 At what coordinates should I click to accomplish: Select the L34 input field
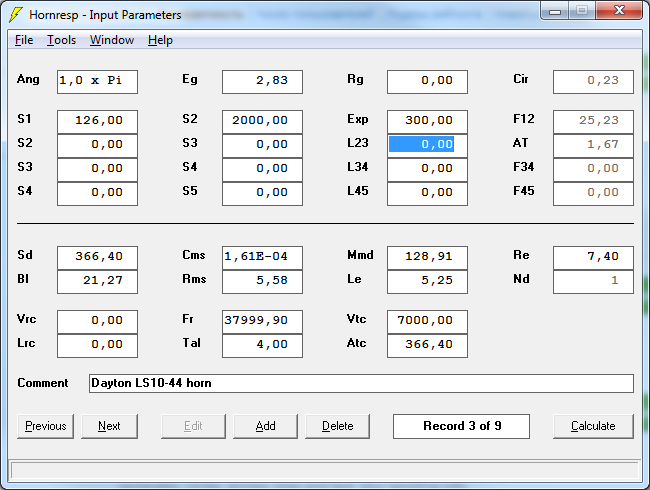[427, 170]
